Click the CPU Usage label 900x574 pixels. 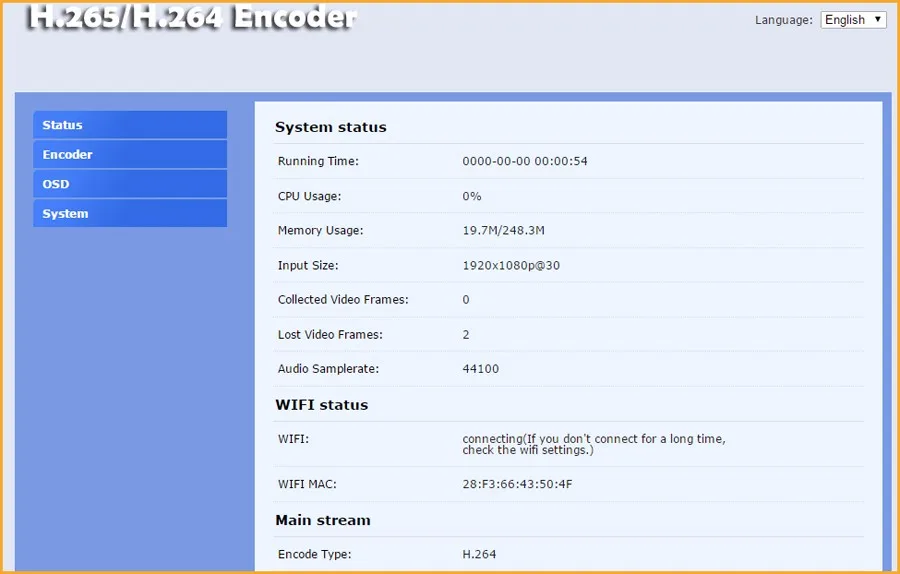(x=309, y=196)
